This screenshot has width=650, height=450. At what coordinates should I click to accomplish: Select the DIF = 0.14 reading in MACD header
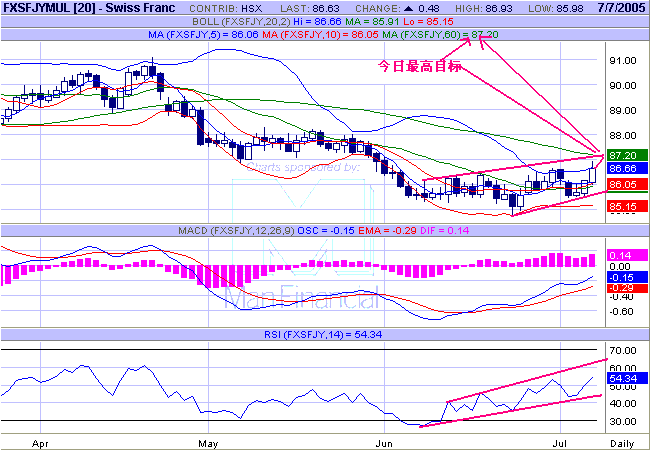pyautogui.click(x=444, y=230)
